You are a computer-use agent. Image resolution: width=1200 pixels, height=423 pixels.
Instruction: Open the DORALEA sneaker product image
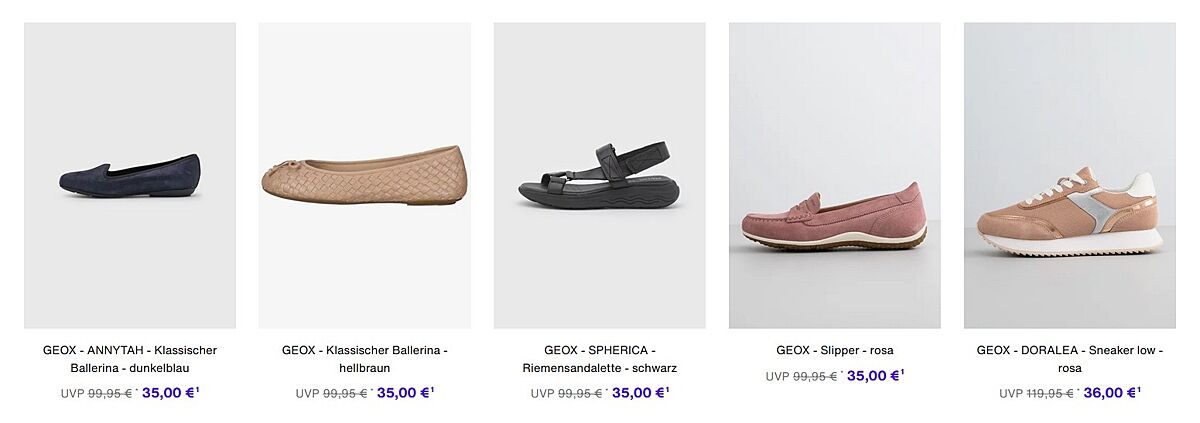1069,176
